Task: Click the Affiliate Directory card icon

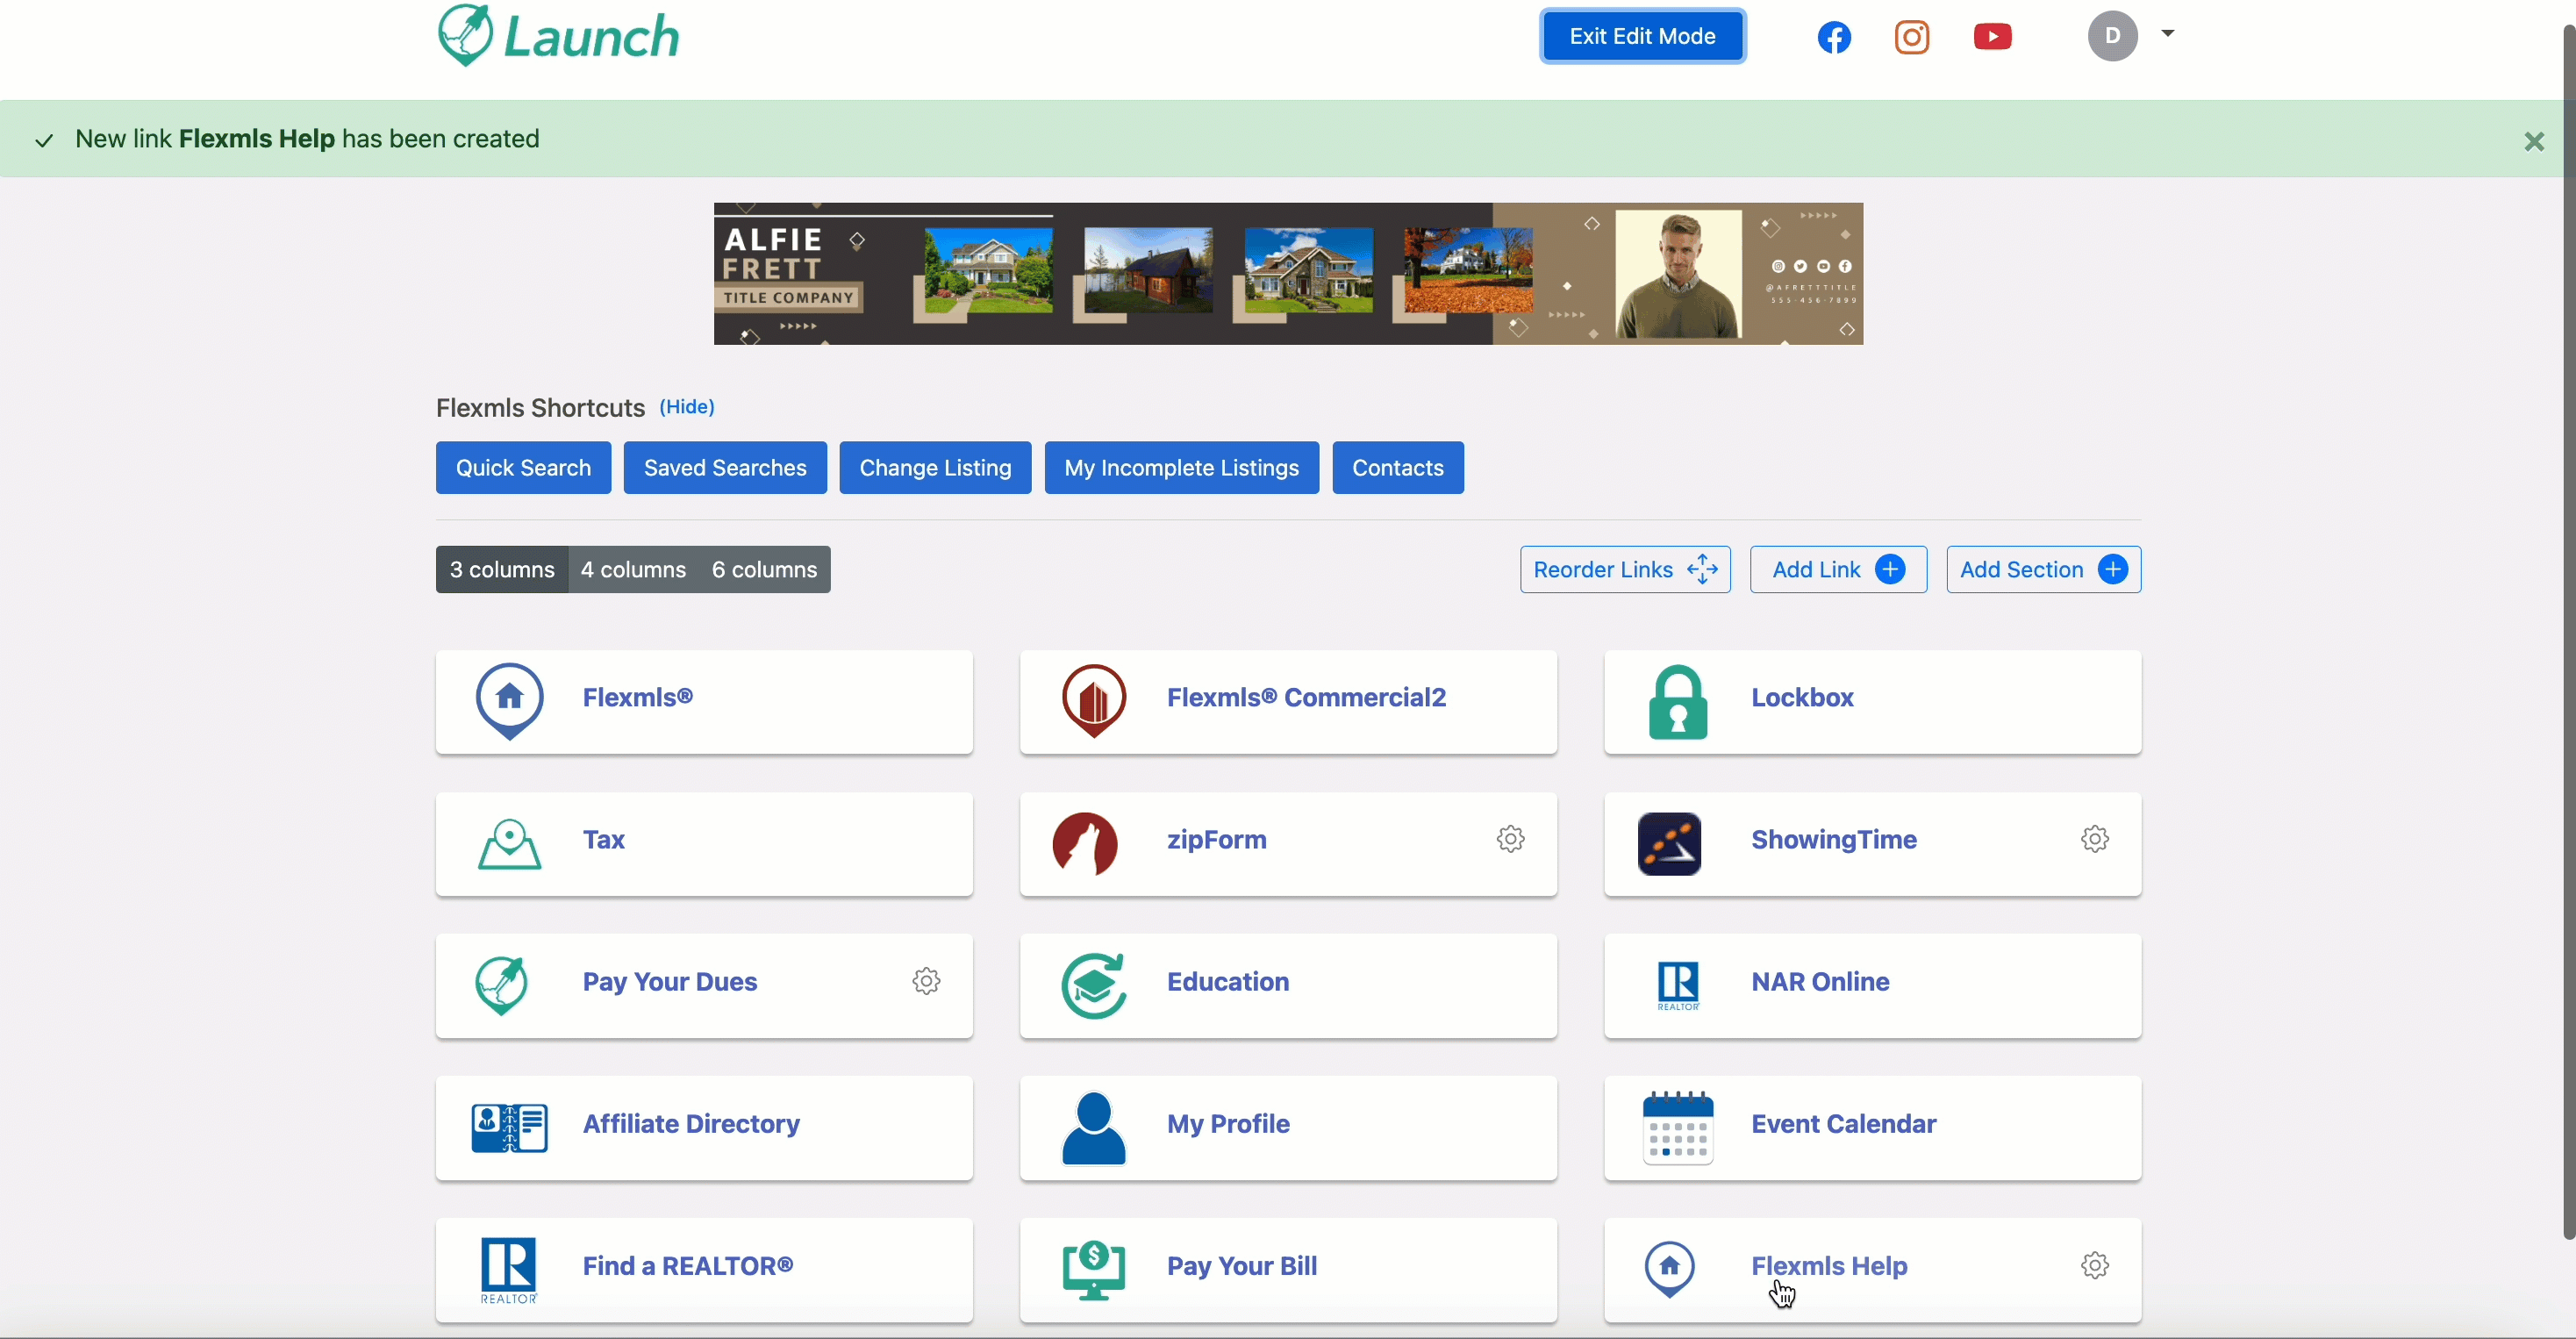Action: tap(509, 1128)
